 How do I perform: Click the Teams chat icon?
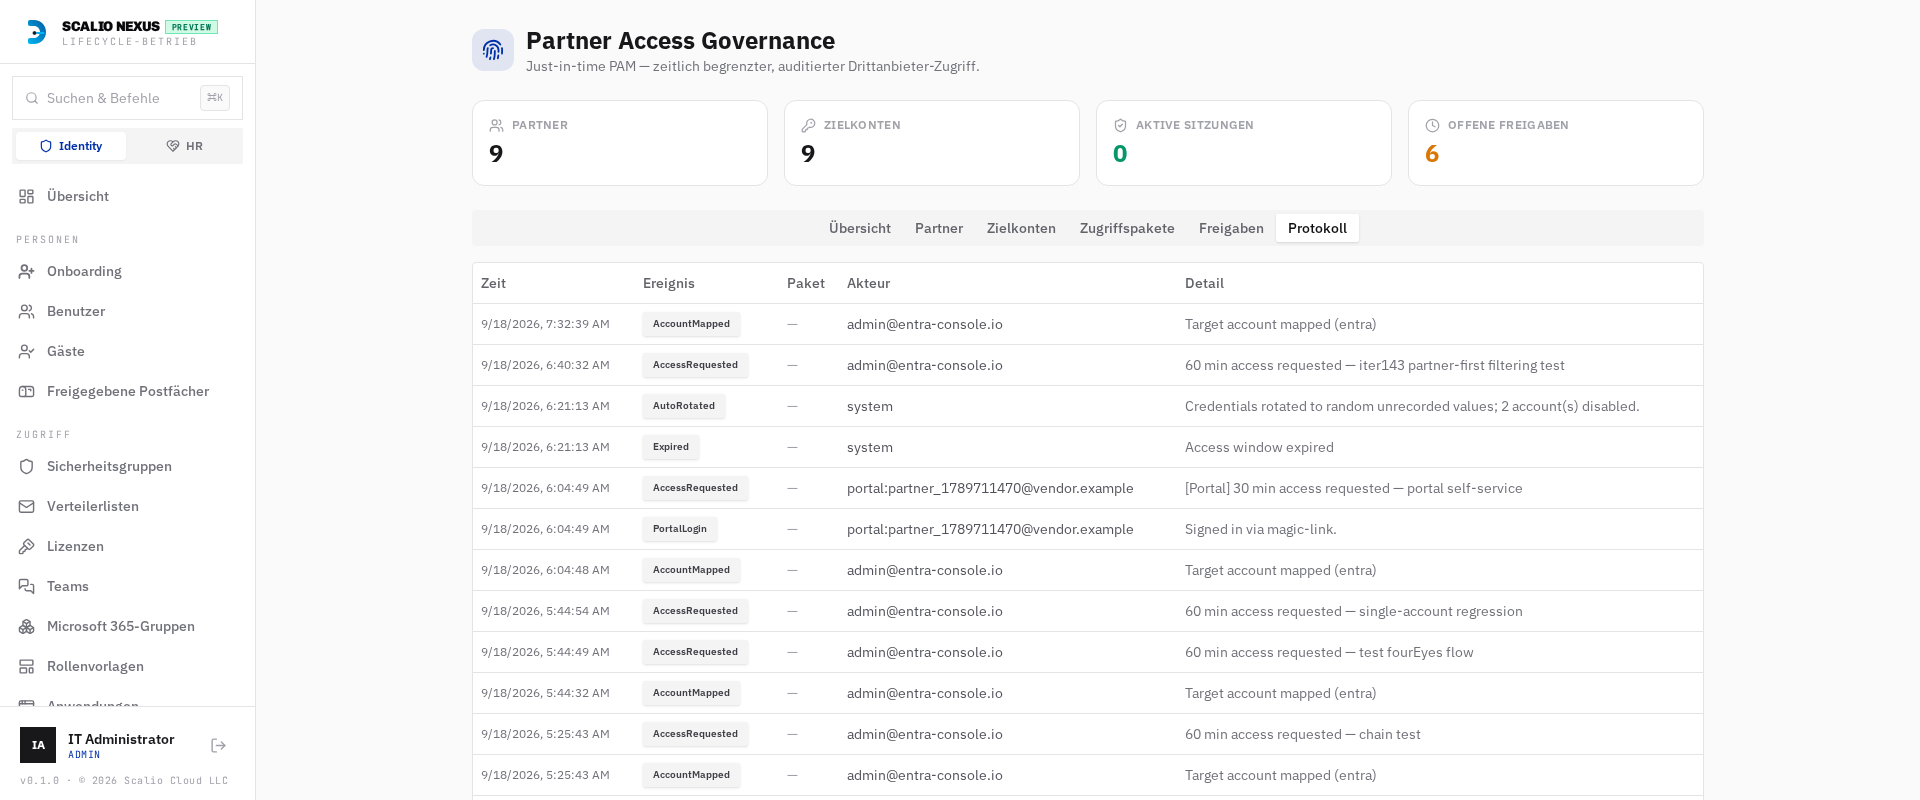[x=27, y=586]
